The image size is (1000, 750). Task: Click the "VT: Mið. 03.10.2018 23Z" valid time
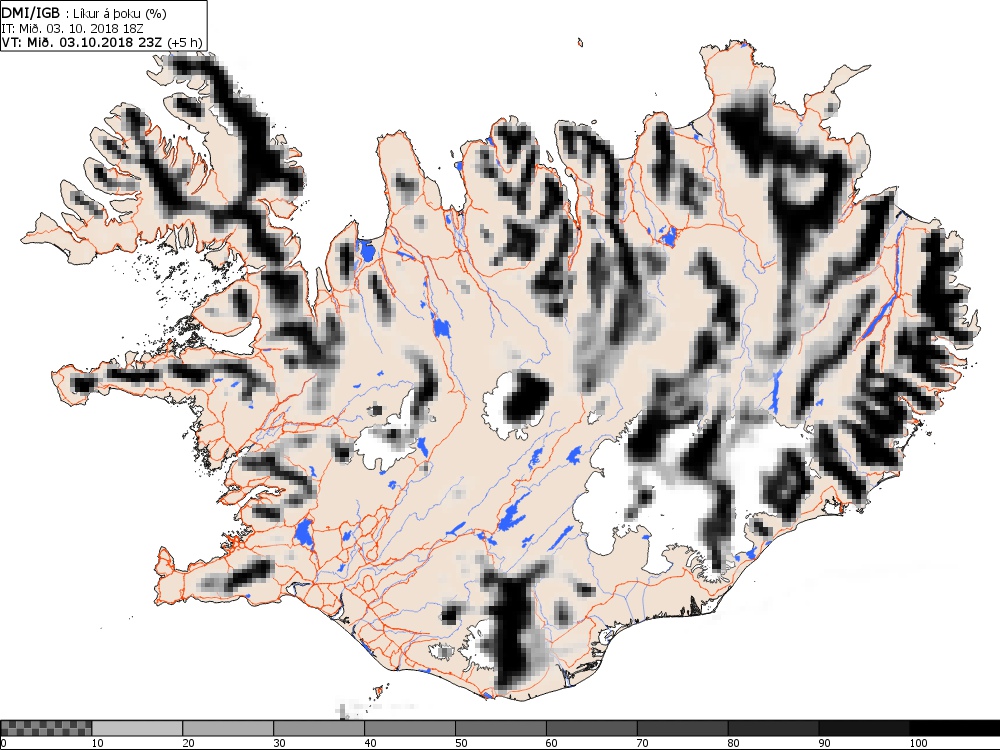(82, 42)
